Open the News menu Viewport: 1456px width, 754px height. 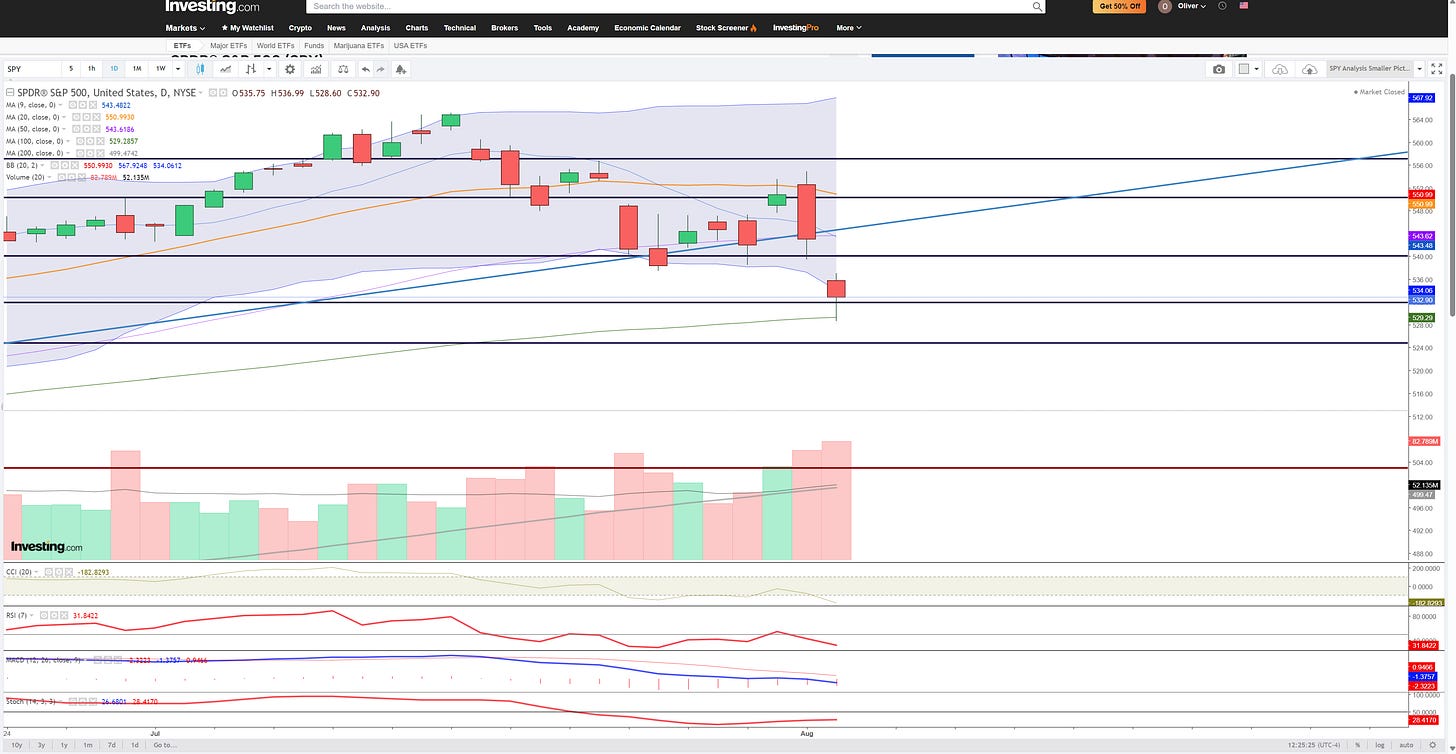336,28
